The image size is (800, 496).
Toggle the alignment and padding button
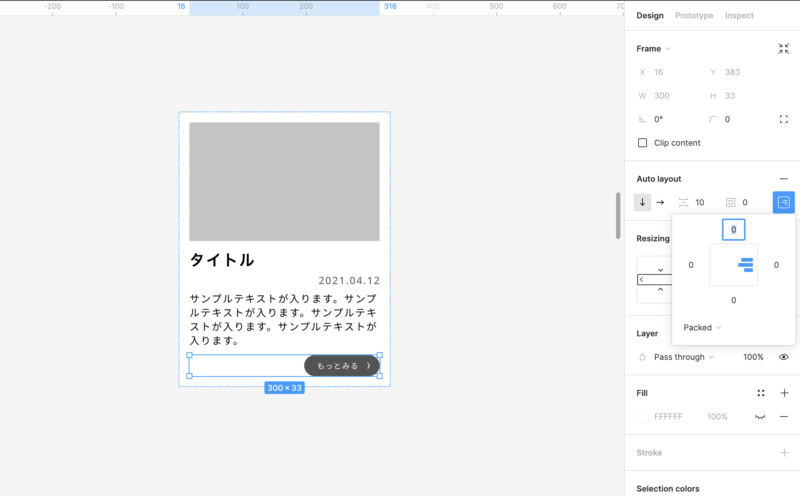(x=783, y=202)
